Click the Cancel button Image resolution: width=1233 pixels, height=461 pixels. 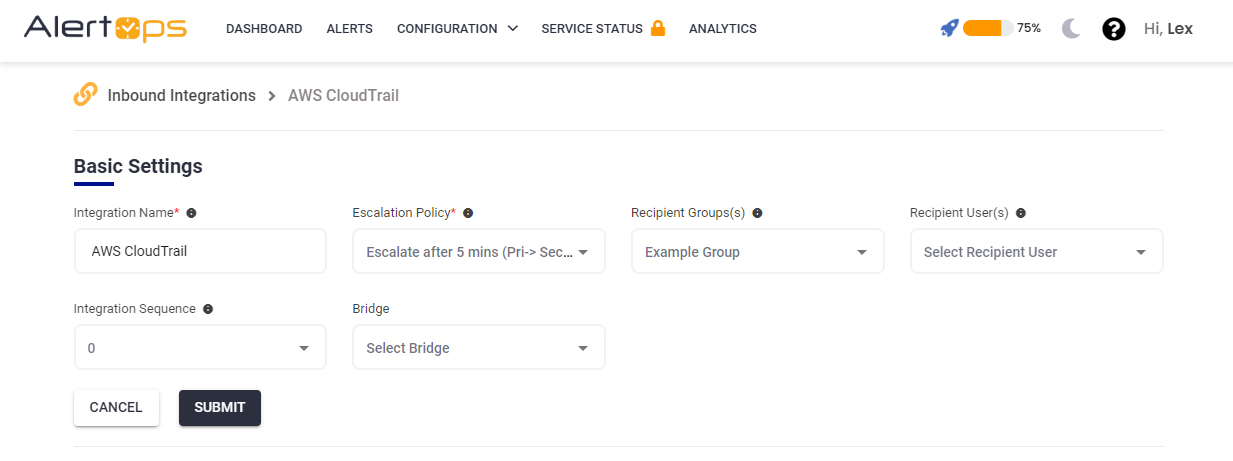[116, 408]
